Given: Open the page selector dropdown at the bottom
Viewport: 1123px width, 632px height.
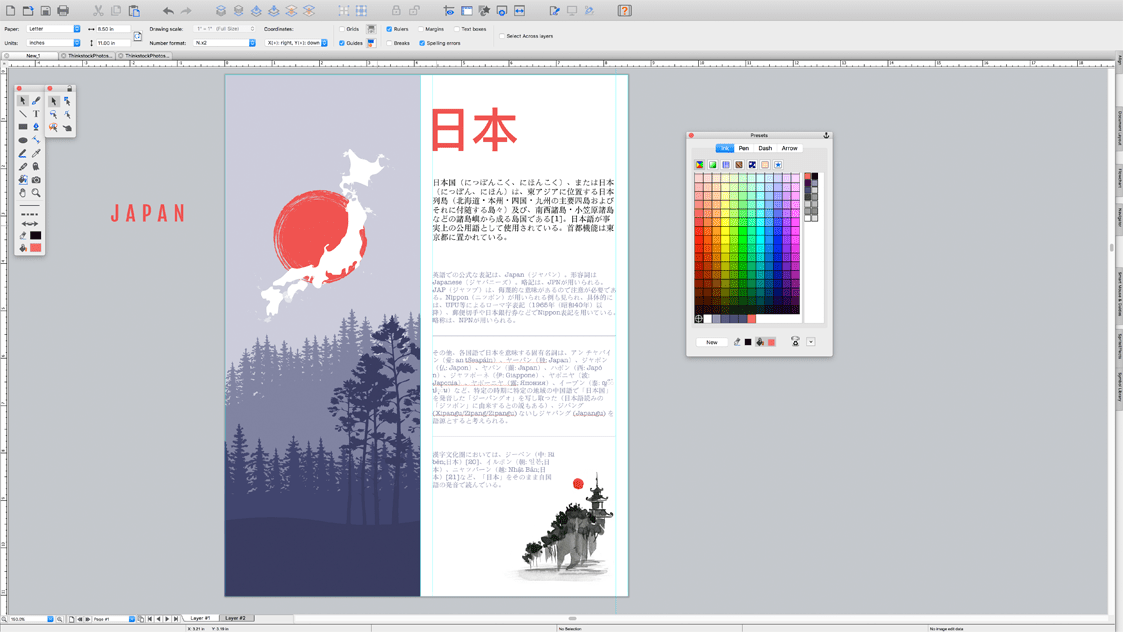Looking at the screenshot, I should pos(132,619).
